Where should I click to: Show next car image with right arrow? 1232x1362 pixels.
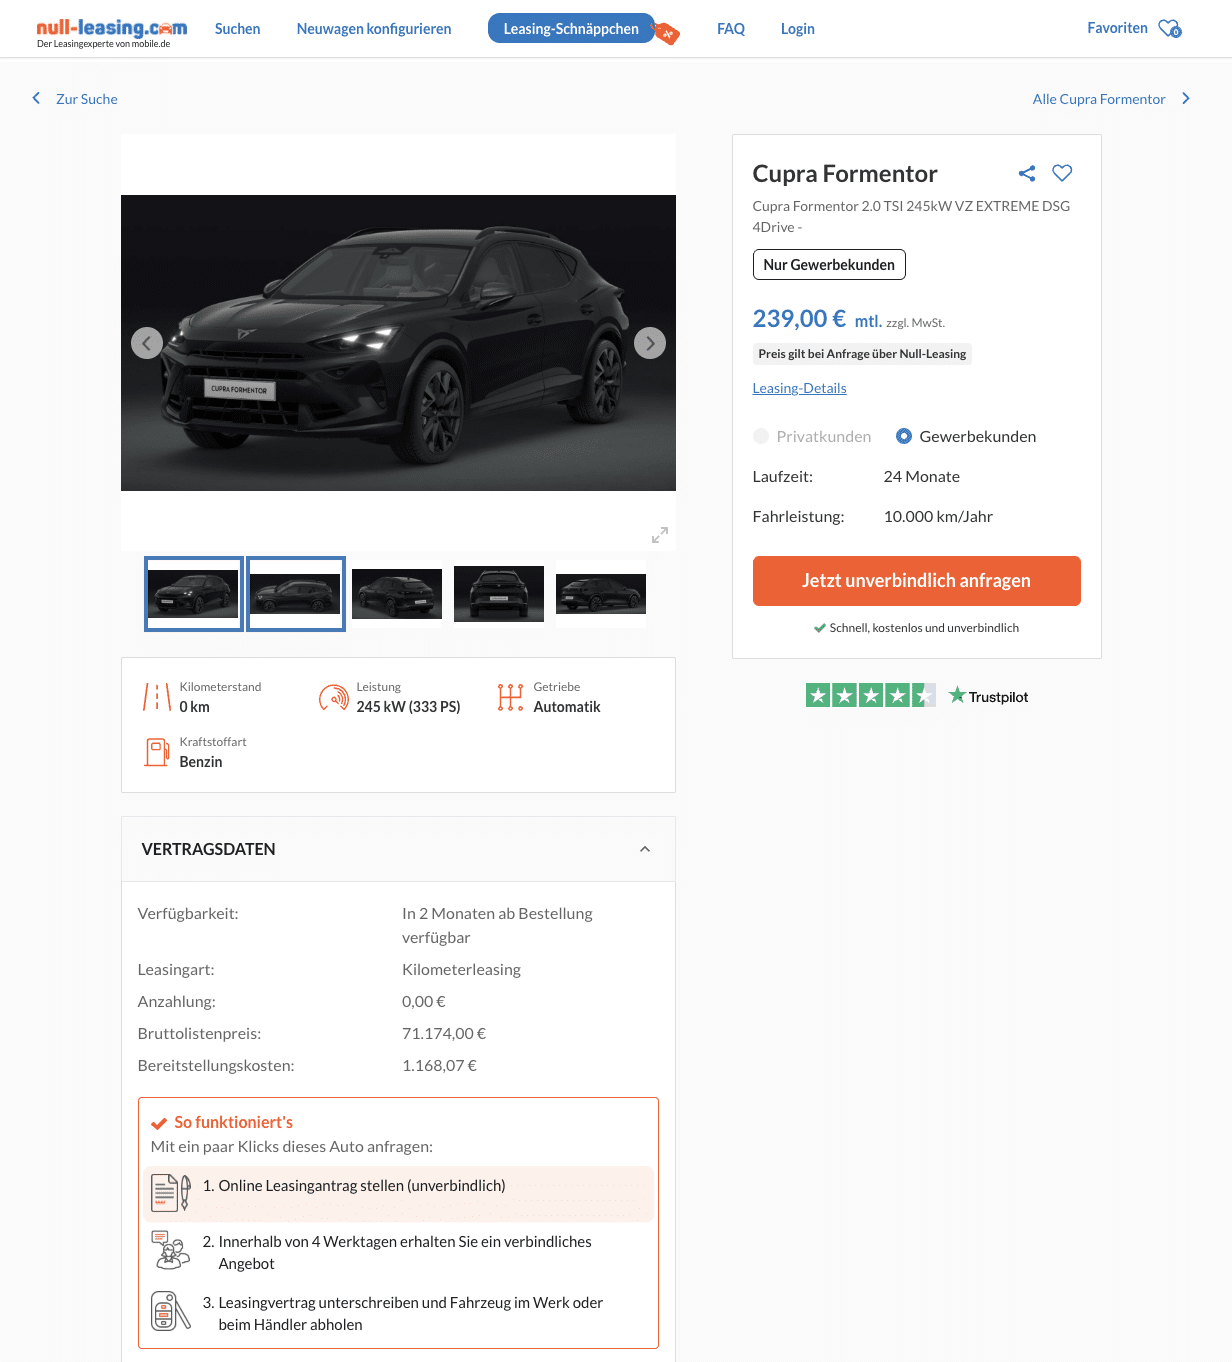[650, 343]
